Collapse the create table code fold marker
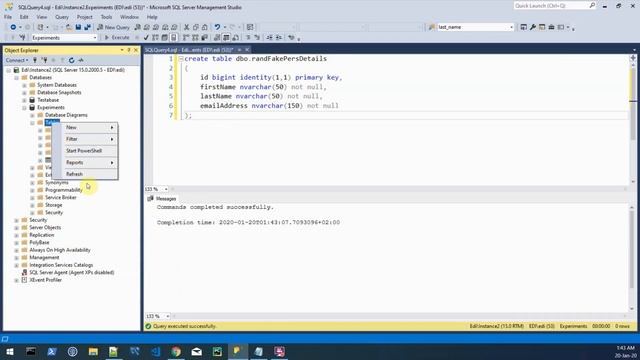 181,59
